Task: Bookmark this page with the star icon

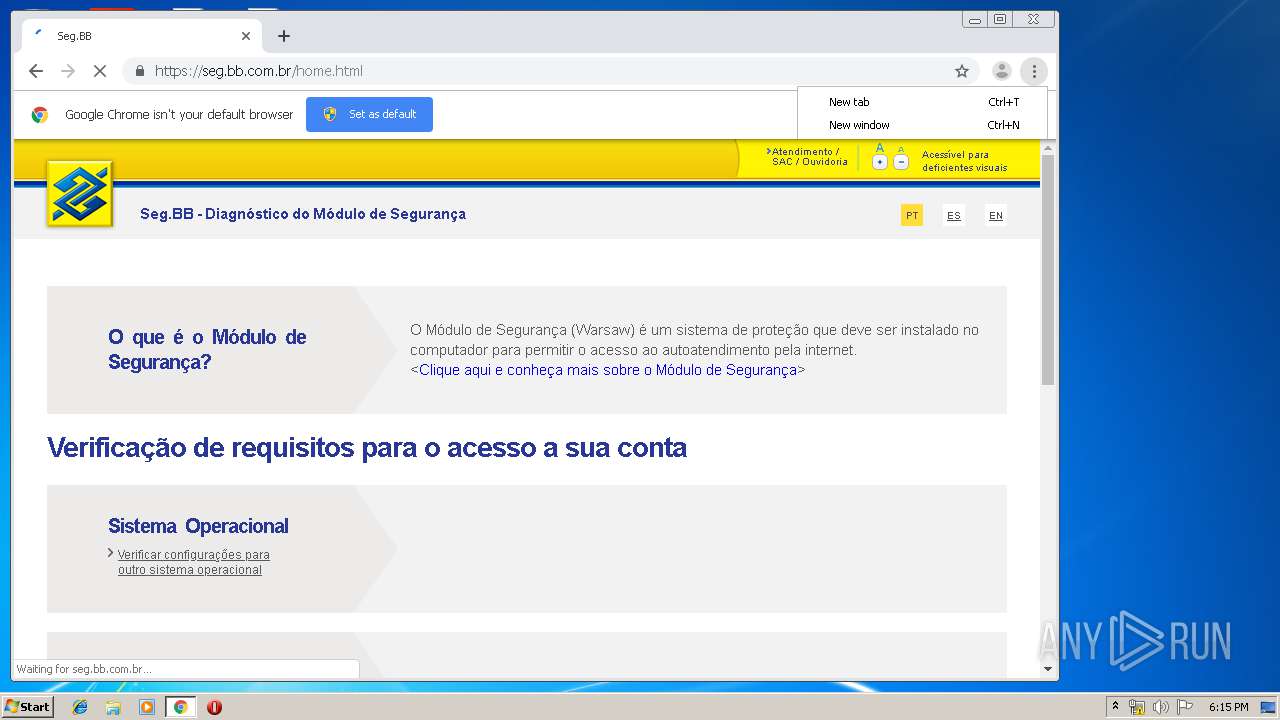Action: 962,71
